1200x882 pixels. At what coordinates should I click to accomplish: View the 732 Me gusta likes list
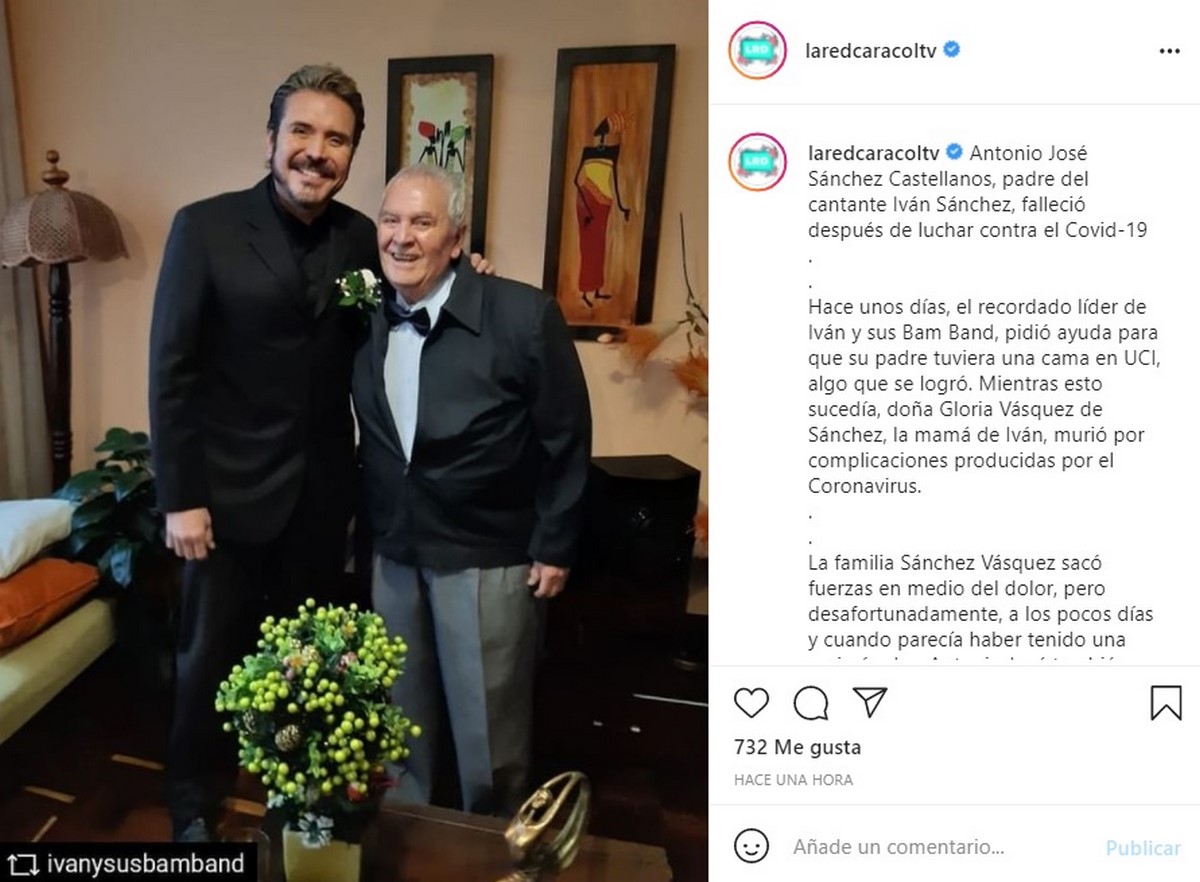point(797,747)
